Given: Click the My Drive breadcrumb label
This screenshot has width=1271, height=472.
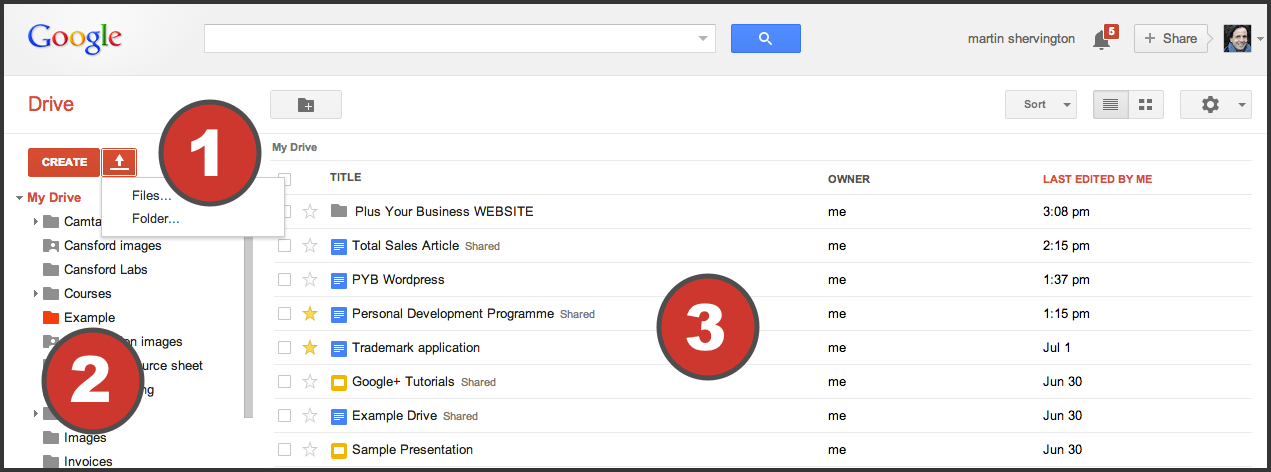Looking at the screenshot, I should 294,147.
